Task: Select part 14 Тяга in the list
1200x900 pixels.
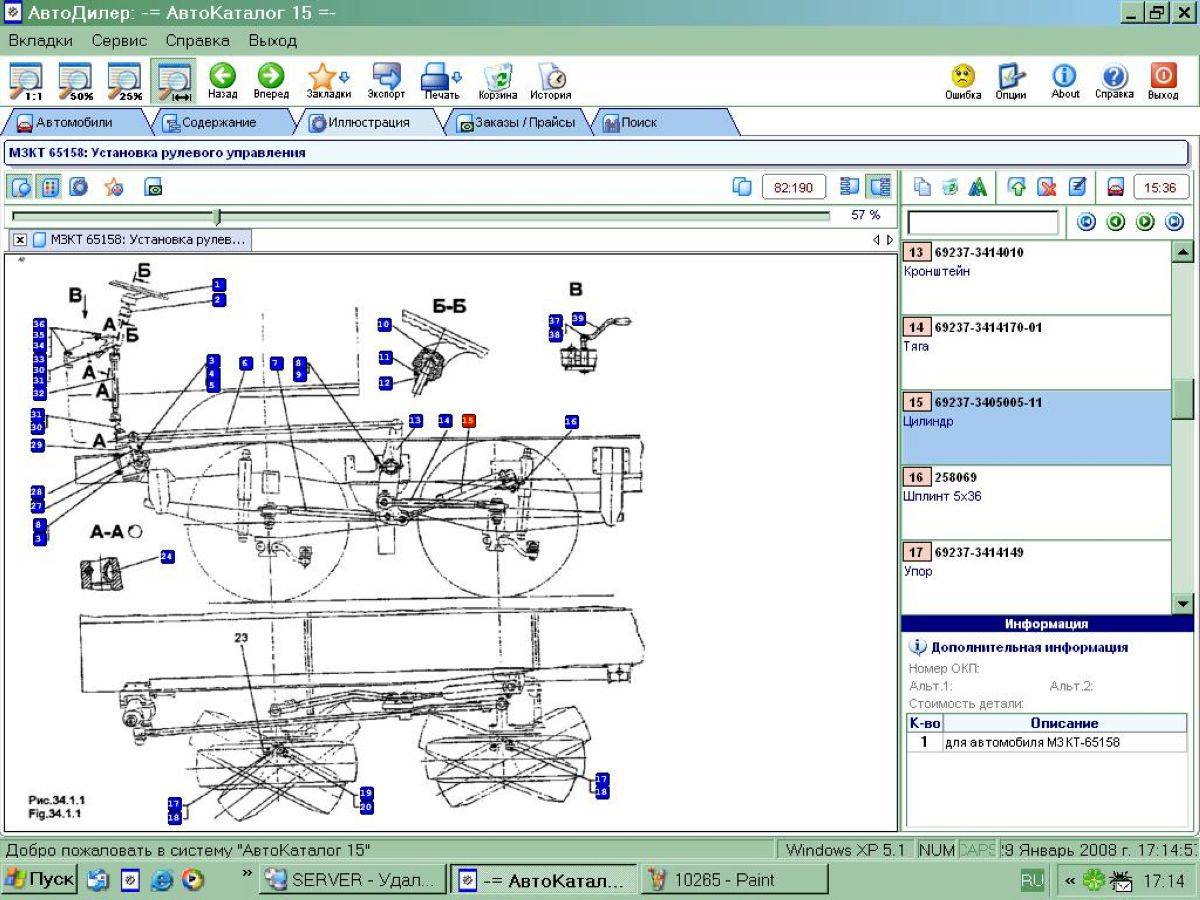Action: pos(1036,352)
